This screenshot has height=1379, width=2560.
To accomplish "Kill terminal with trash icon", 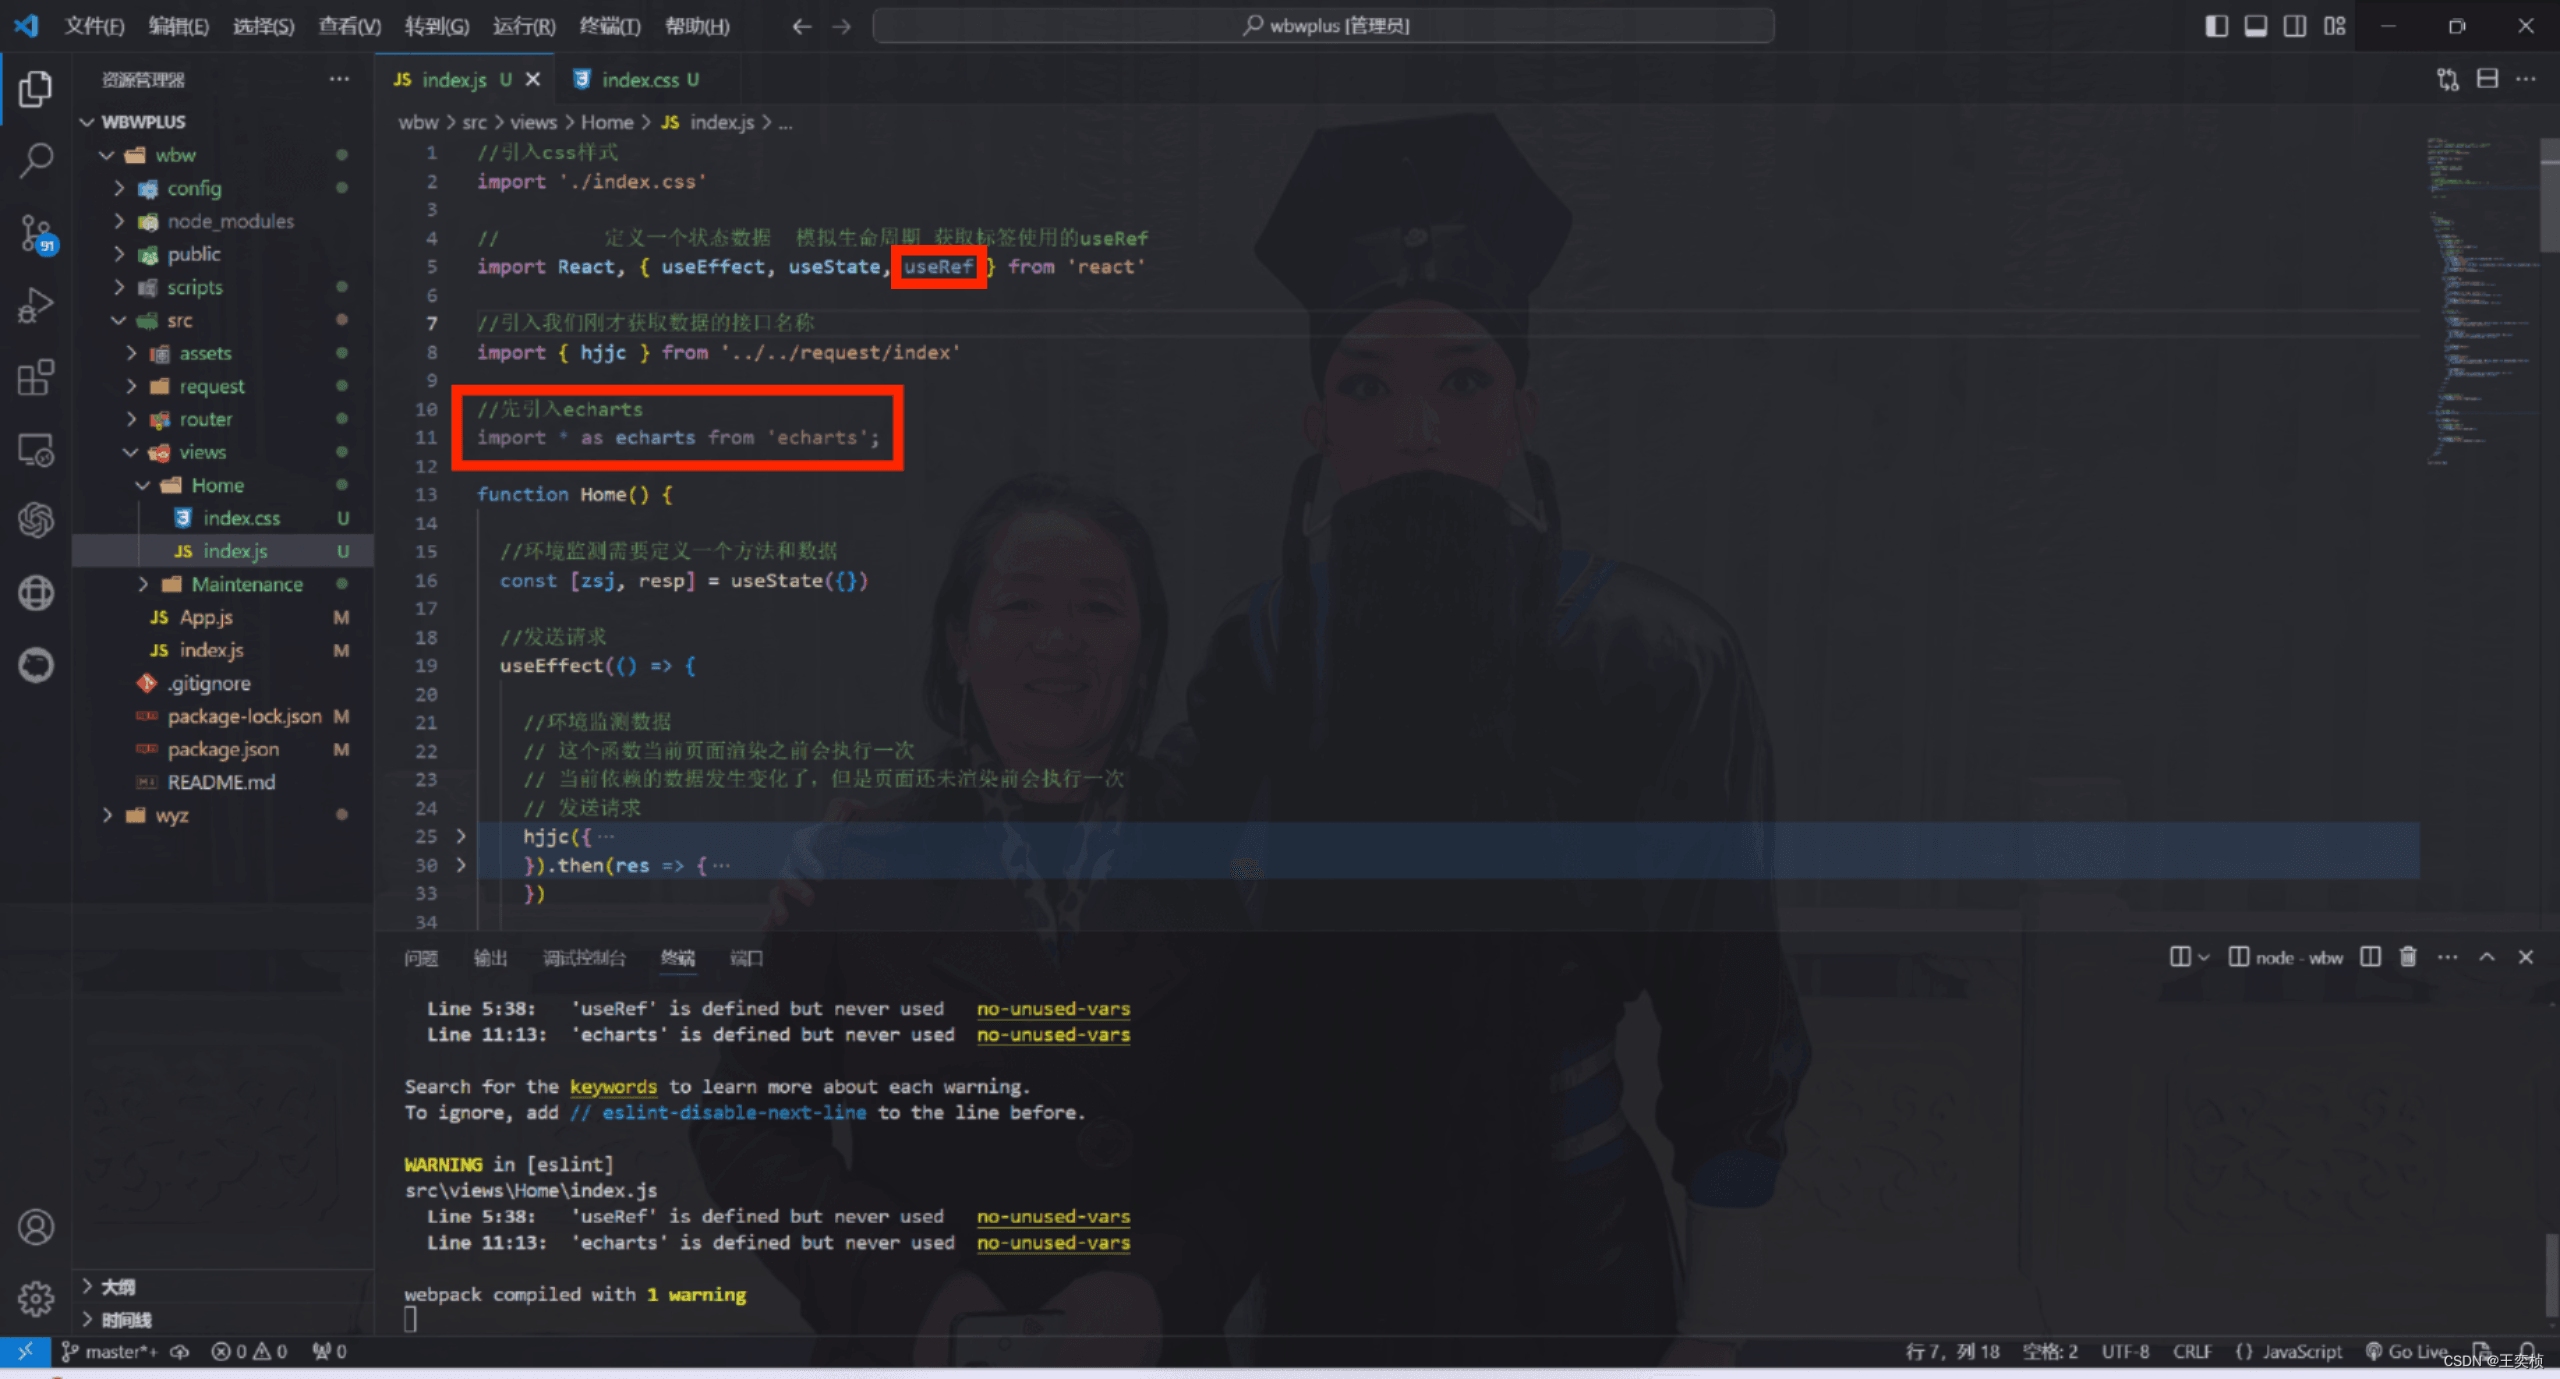I will tap(2408, 957).
